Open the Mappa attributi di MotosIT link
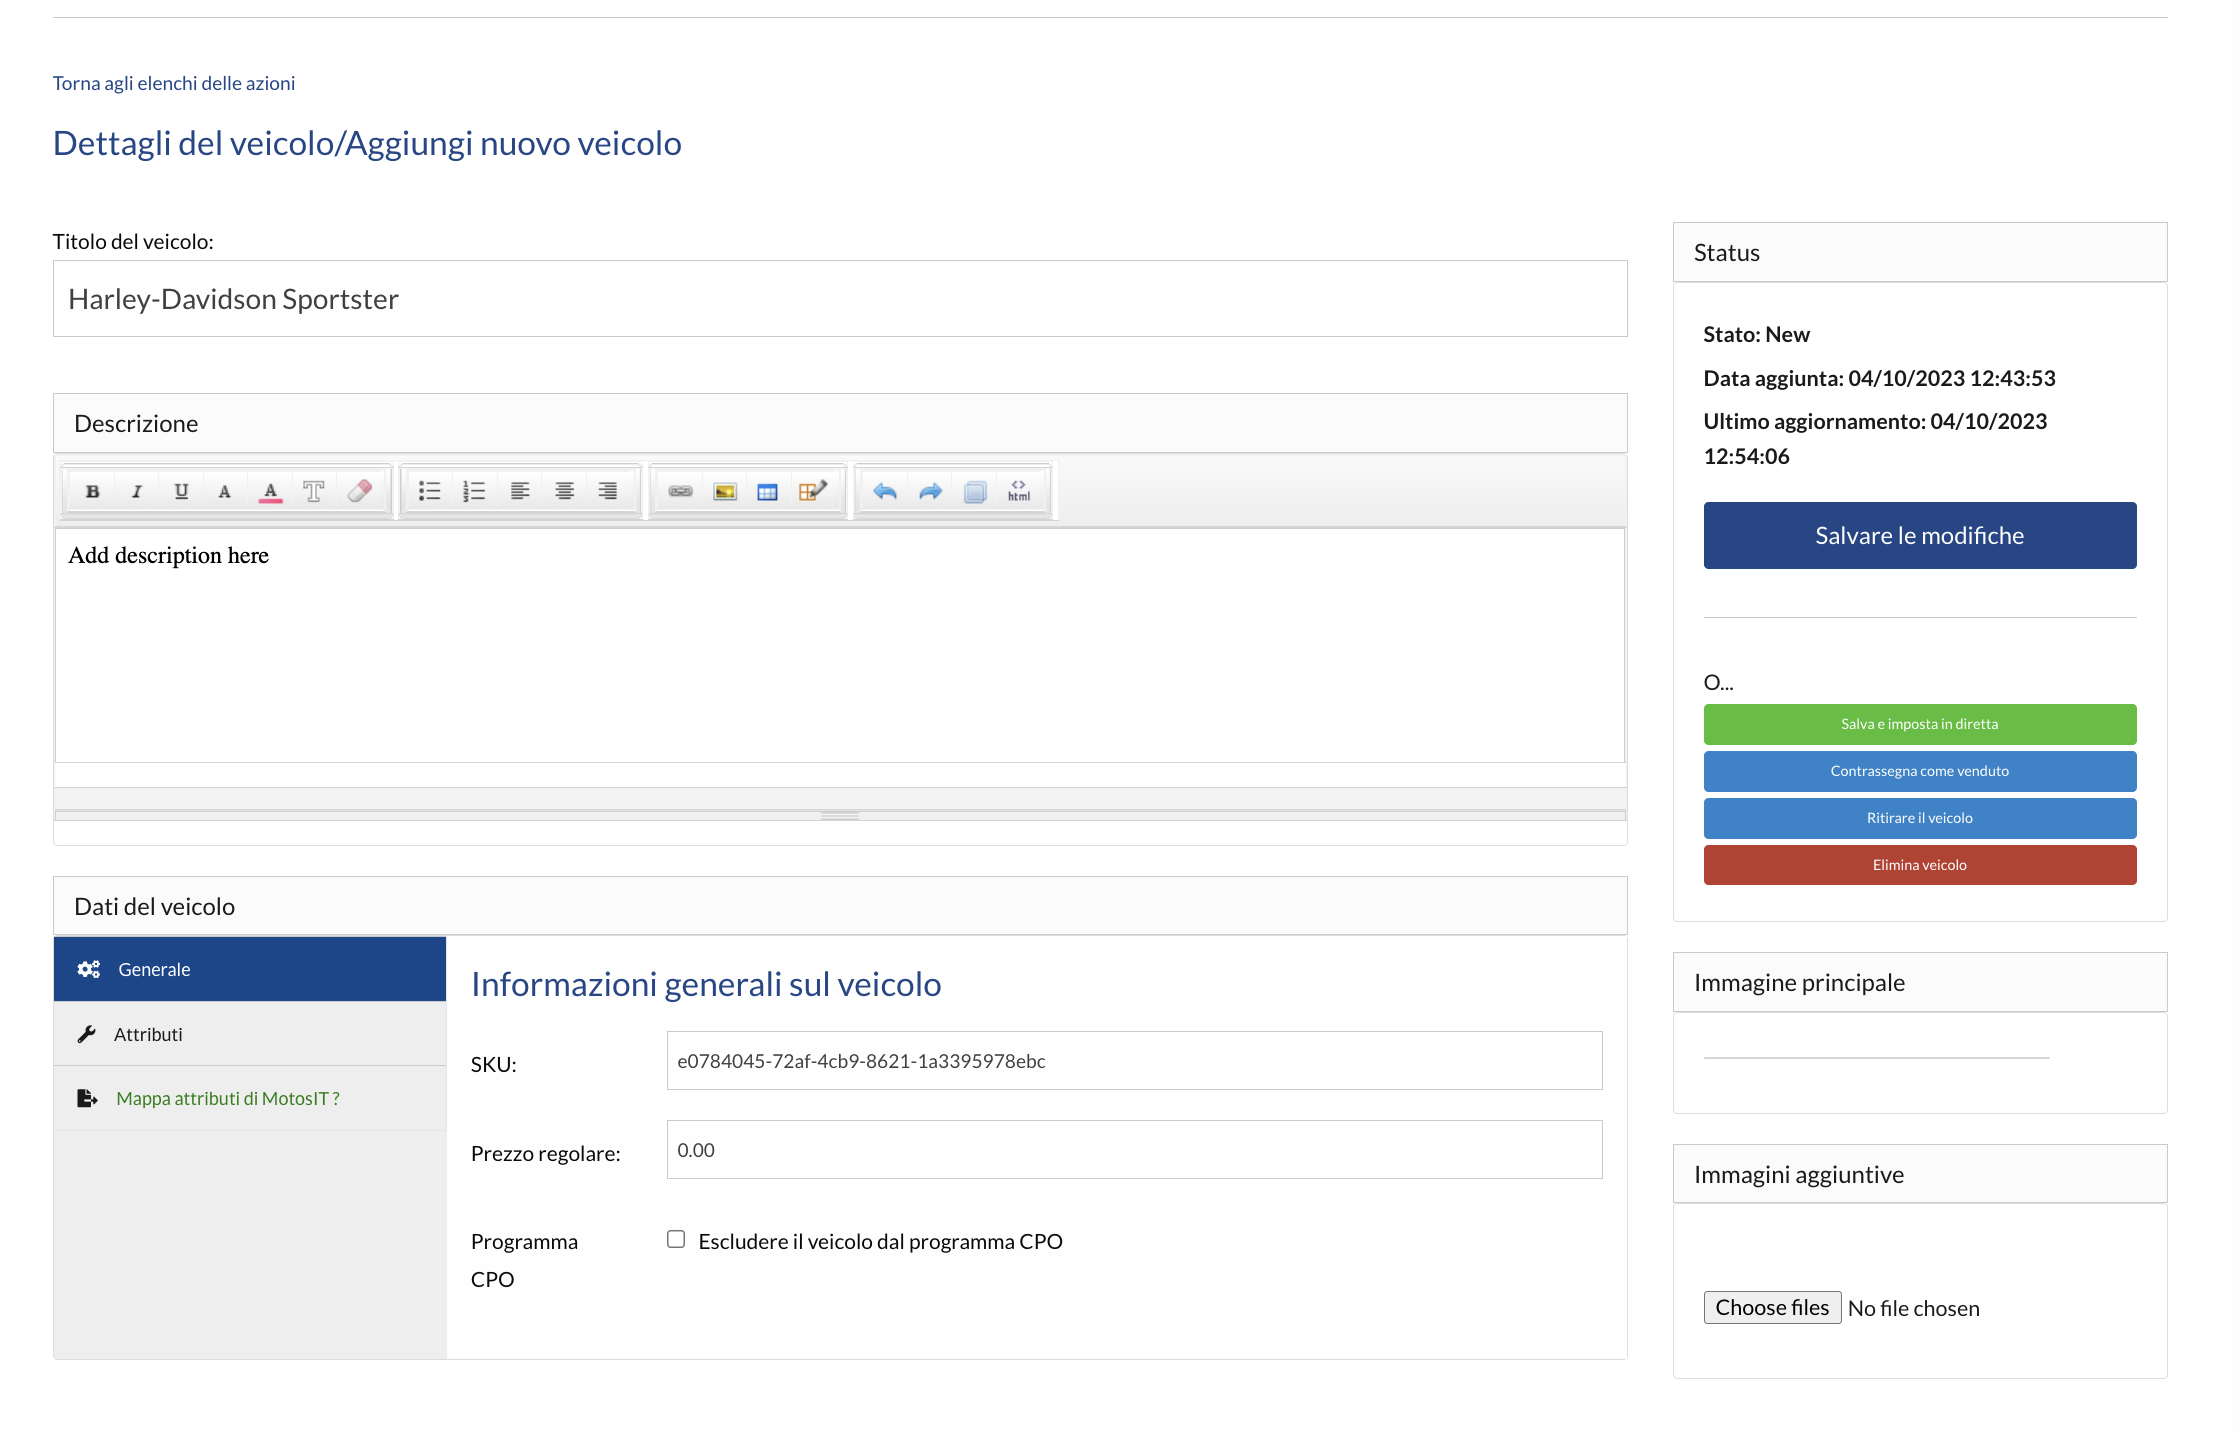Viewport: 2240px width, 1436px height. 228,1098
